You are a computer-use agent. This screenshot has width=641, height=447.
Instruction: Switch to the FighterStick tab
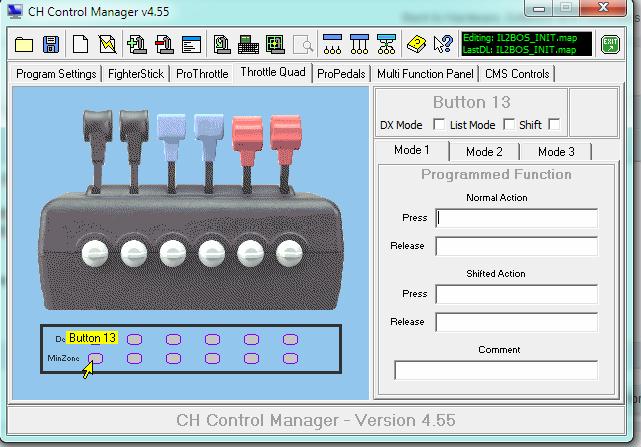coord(136,74)
